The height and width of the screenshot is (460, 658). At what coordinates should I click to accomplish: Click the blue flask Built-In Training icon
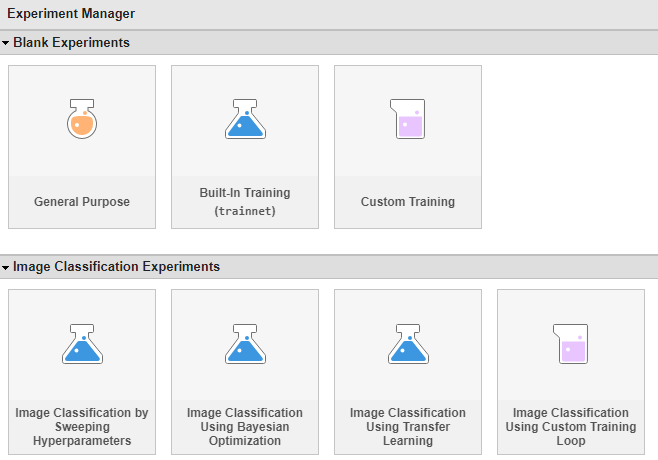click(x=245, y=120)
